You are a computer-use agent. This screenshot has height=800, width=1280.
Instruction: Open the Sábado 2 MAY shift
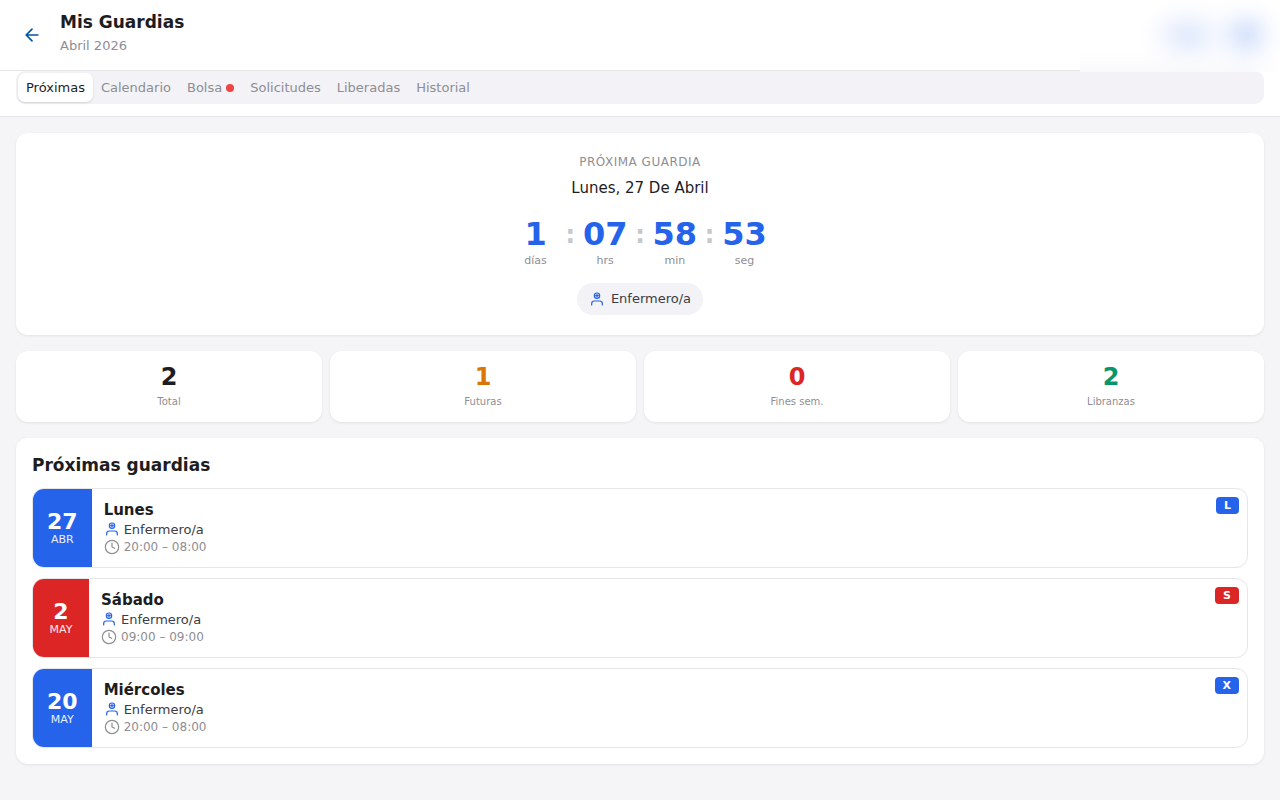click(x=640, y=618)
